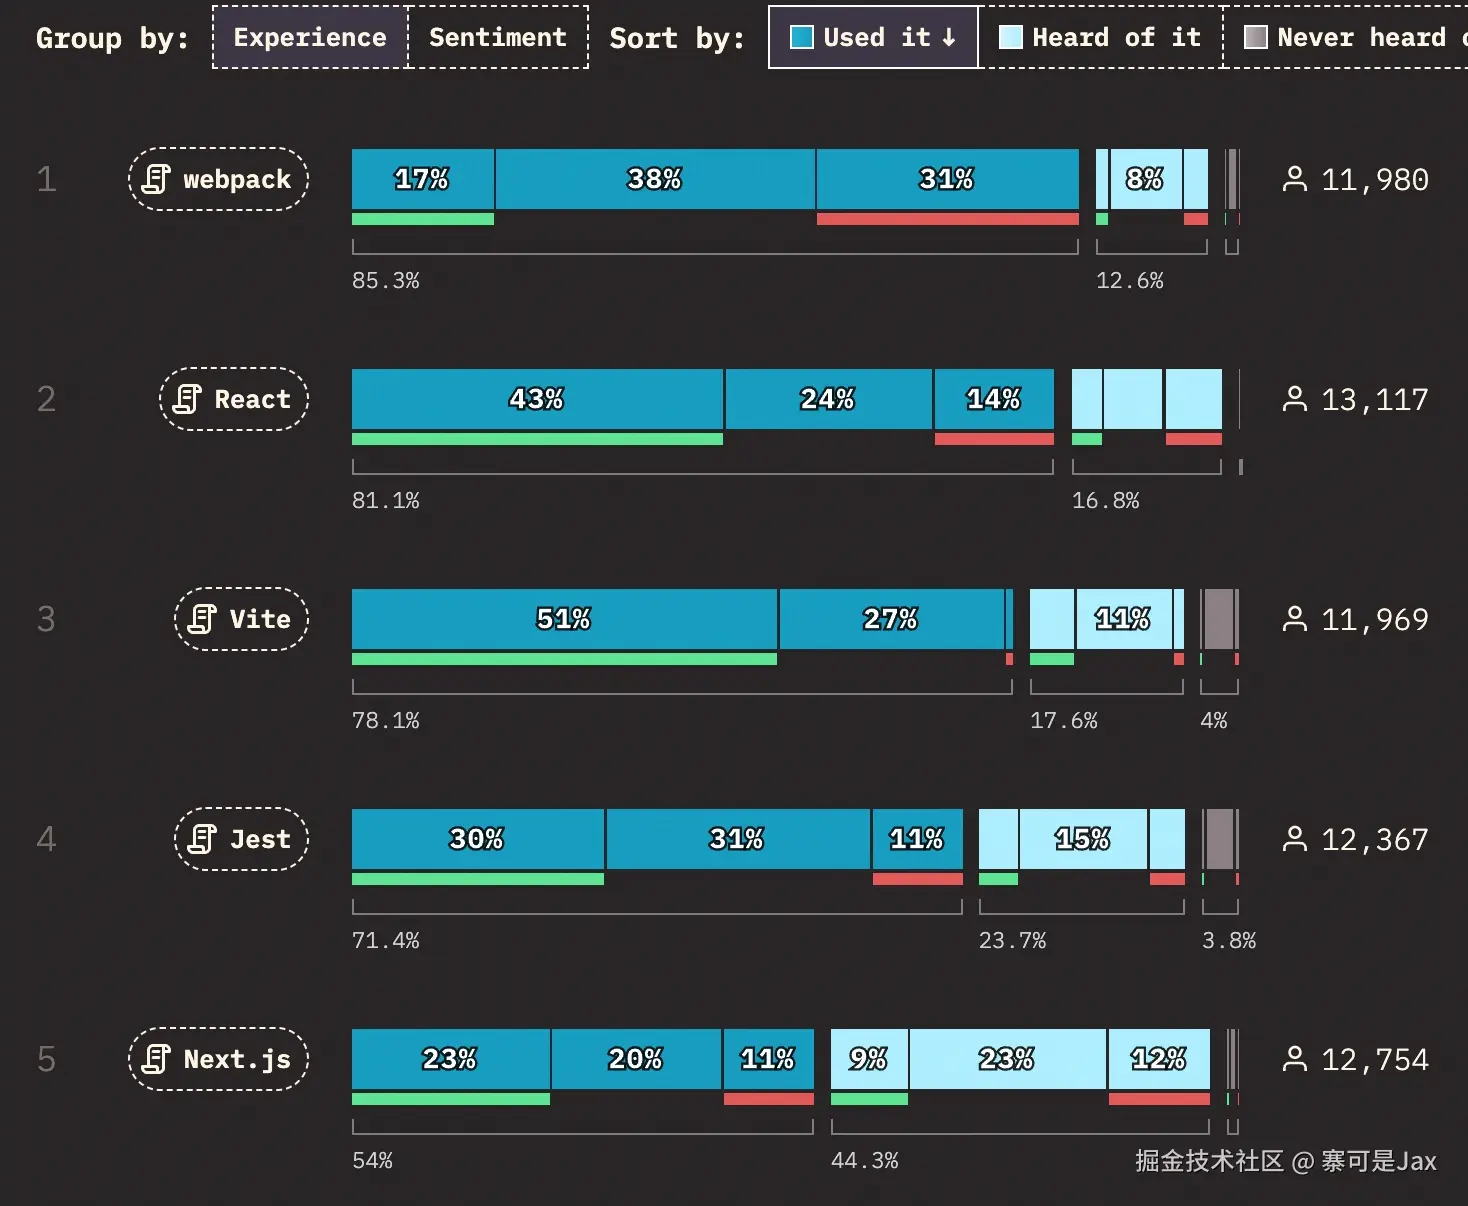Image resolution: width=1468 pixels, height=1206 pixels.
Task: Click the scroll icon beside webpack
Action: click(156, 179)
